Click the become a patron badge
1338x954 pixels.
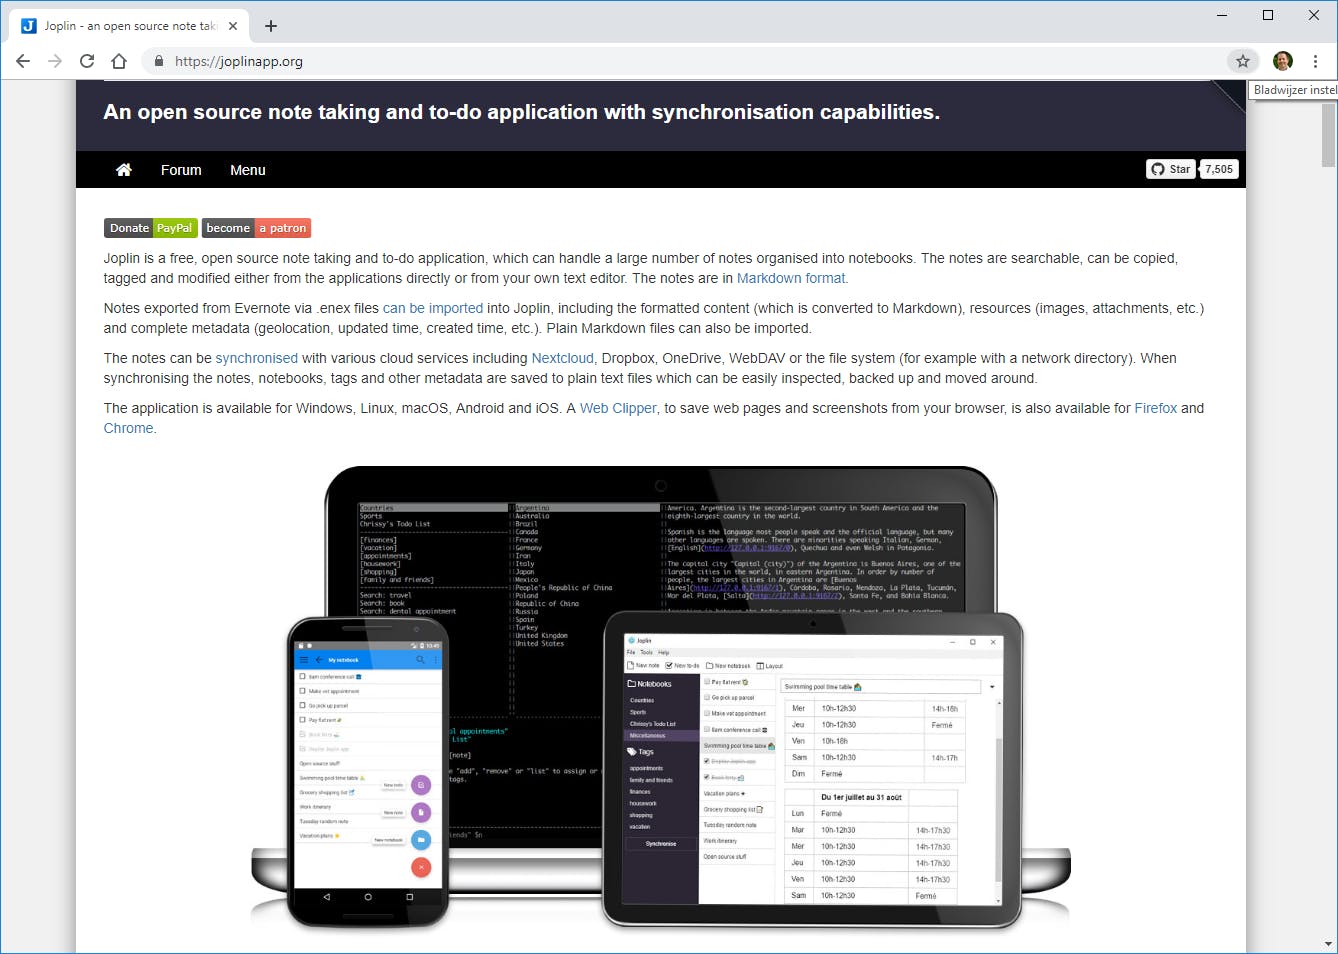point(256,228)
